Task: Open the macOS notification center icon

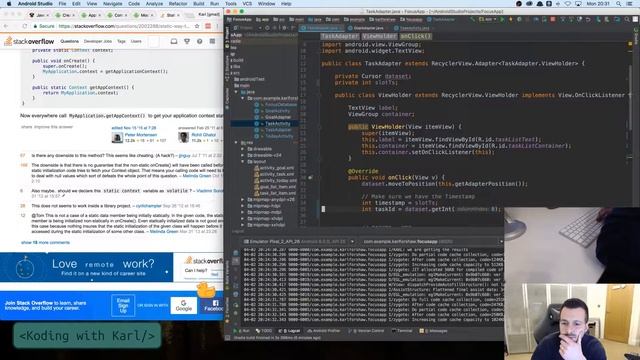Action: 629,4
